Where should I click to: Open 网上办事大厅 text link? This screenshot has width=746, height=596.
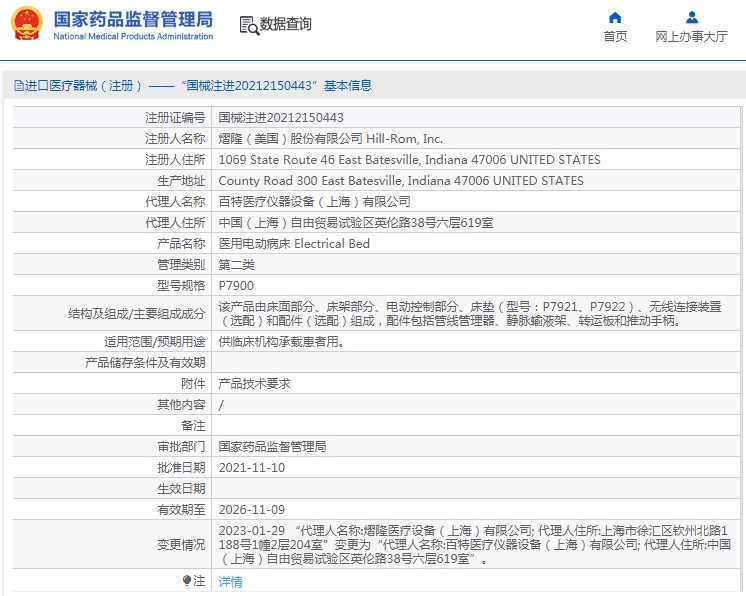coord(691,37)
